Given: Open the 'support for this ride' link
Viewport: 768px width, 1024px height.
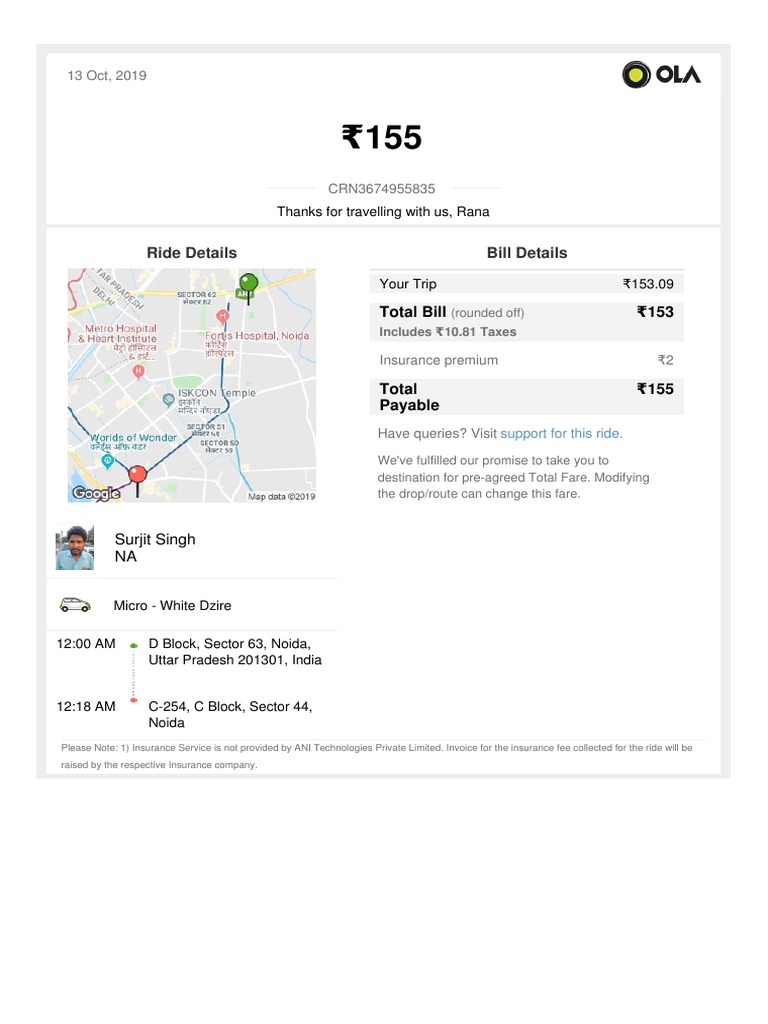Looking at the screenshot, I should (561, 433).
